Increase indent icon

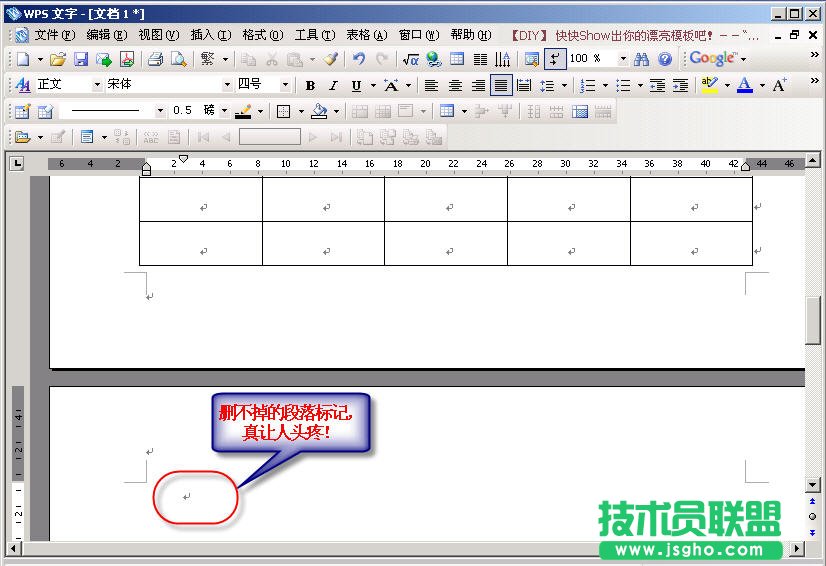(x=681, y=85)
